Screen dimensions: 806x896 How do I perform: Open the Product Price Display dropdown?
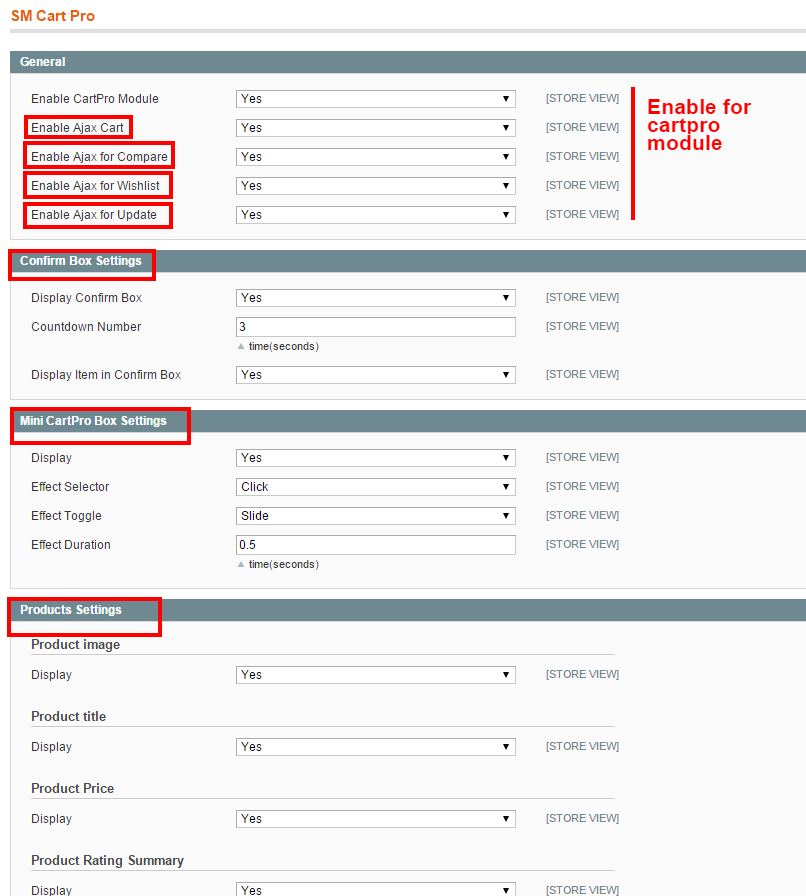point(376,819)
